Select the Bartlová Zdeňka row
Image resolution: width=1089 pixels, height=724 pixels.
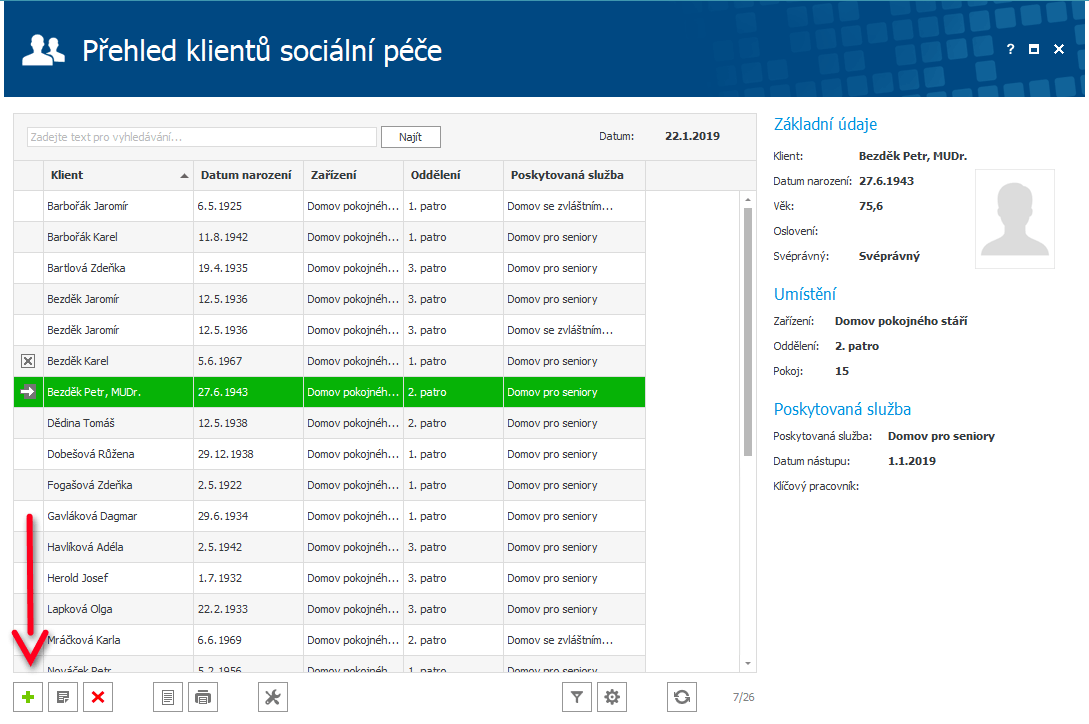tap(329, 268)
